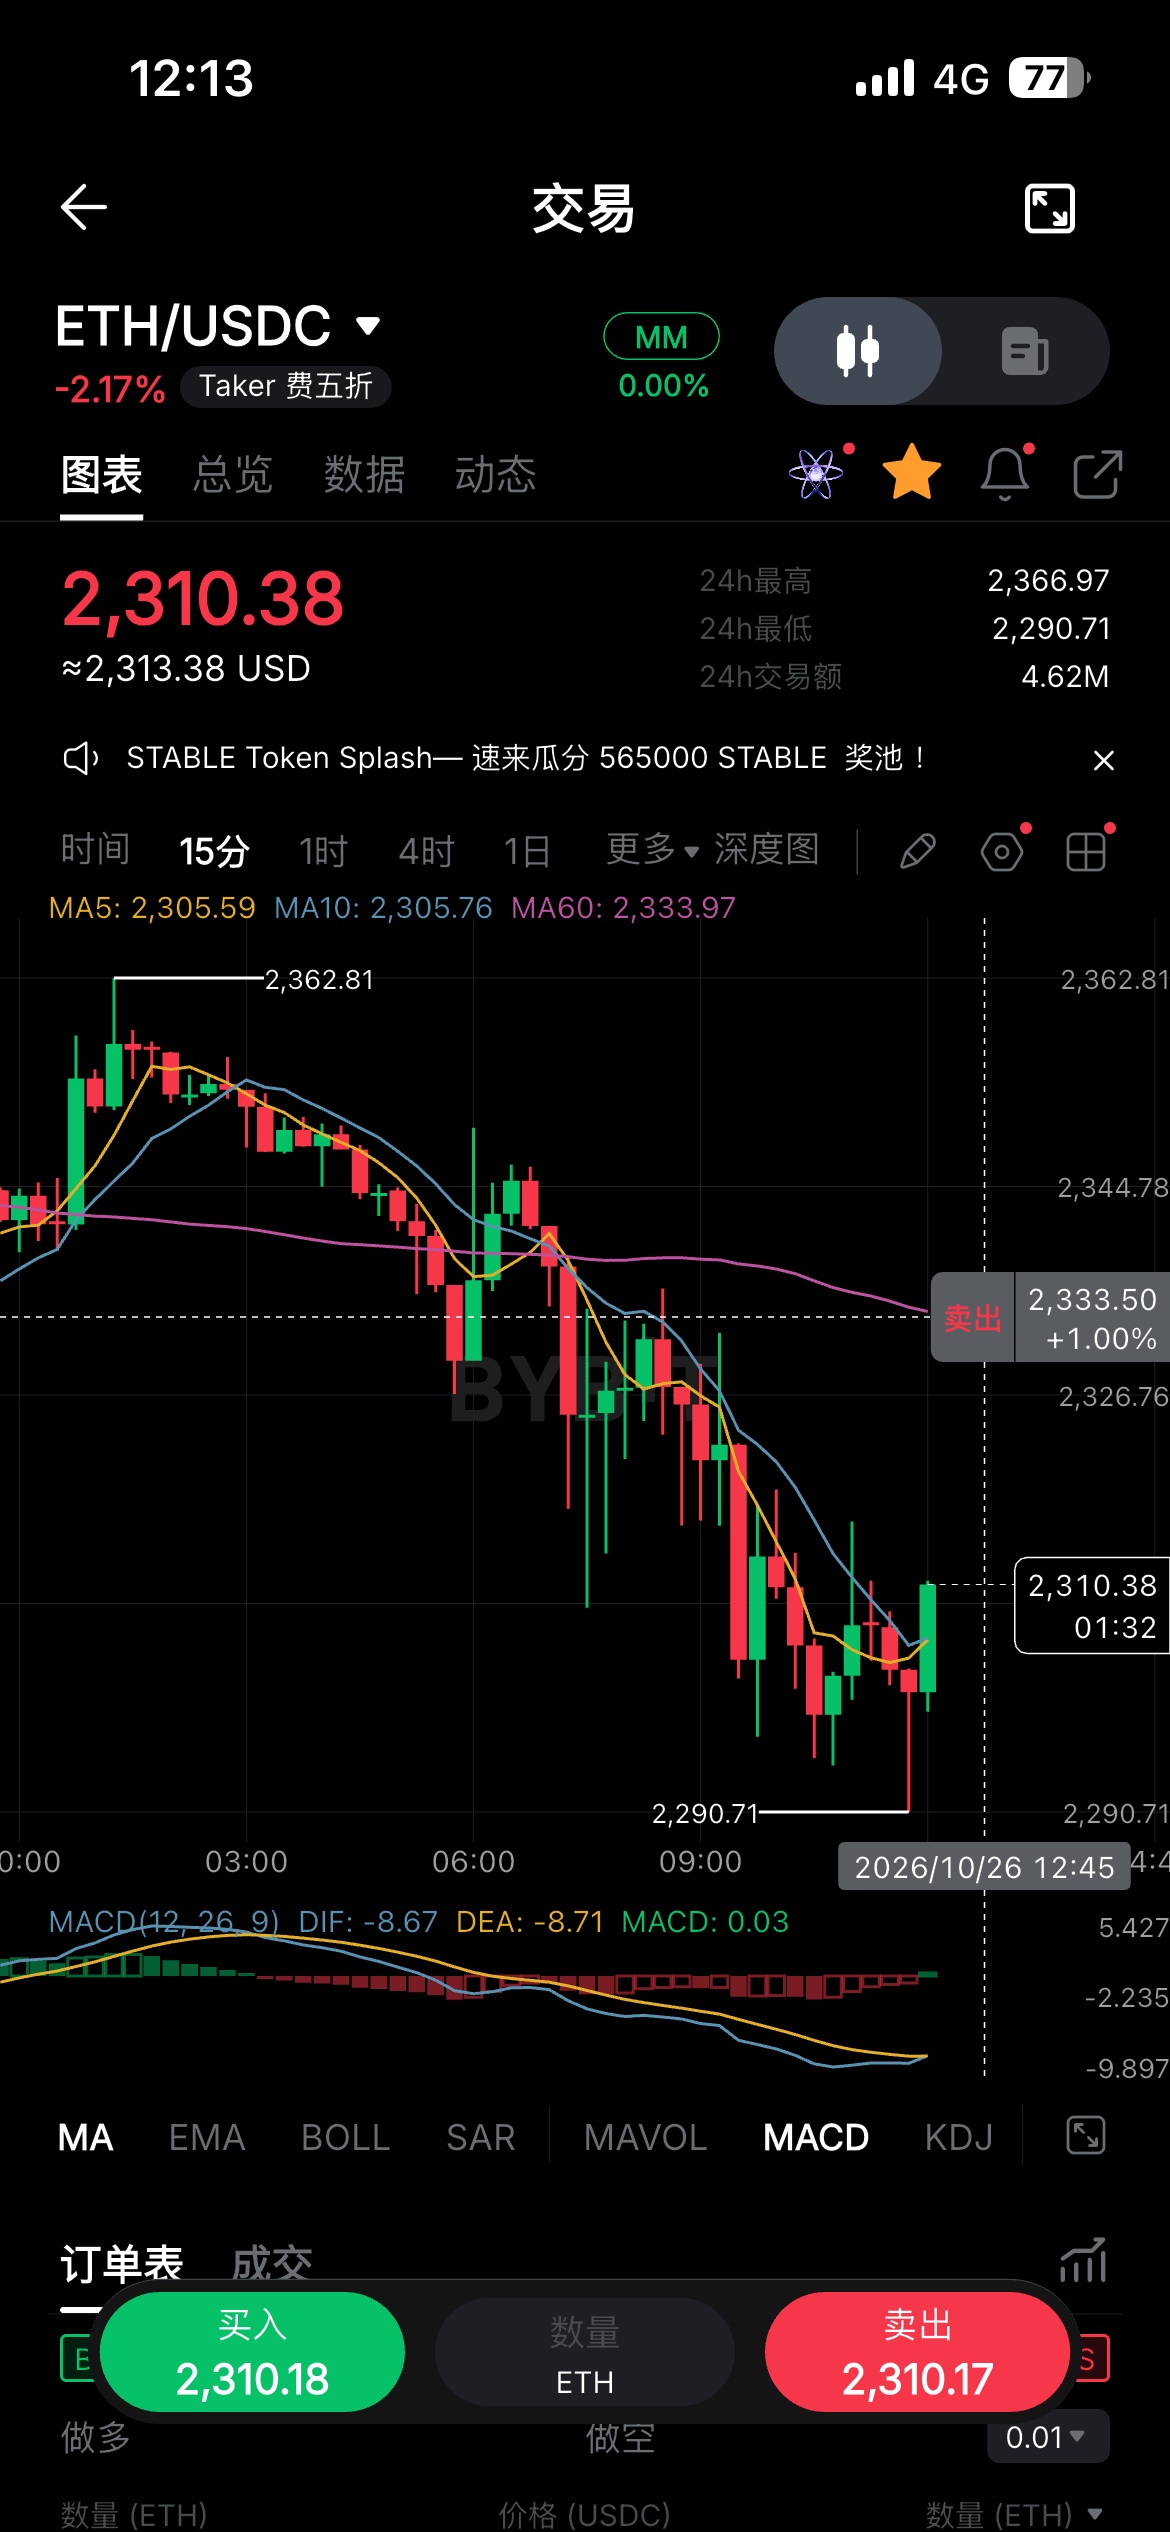The image size is (1170, 2532).
Task: Tap the MM 0.00% margin badge
Action: pyautogui.click(x=662, y=357)
